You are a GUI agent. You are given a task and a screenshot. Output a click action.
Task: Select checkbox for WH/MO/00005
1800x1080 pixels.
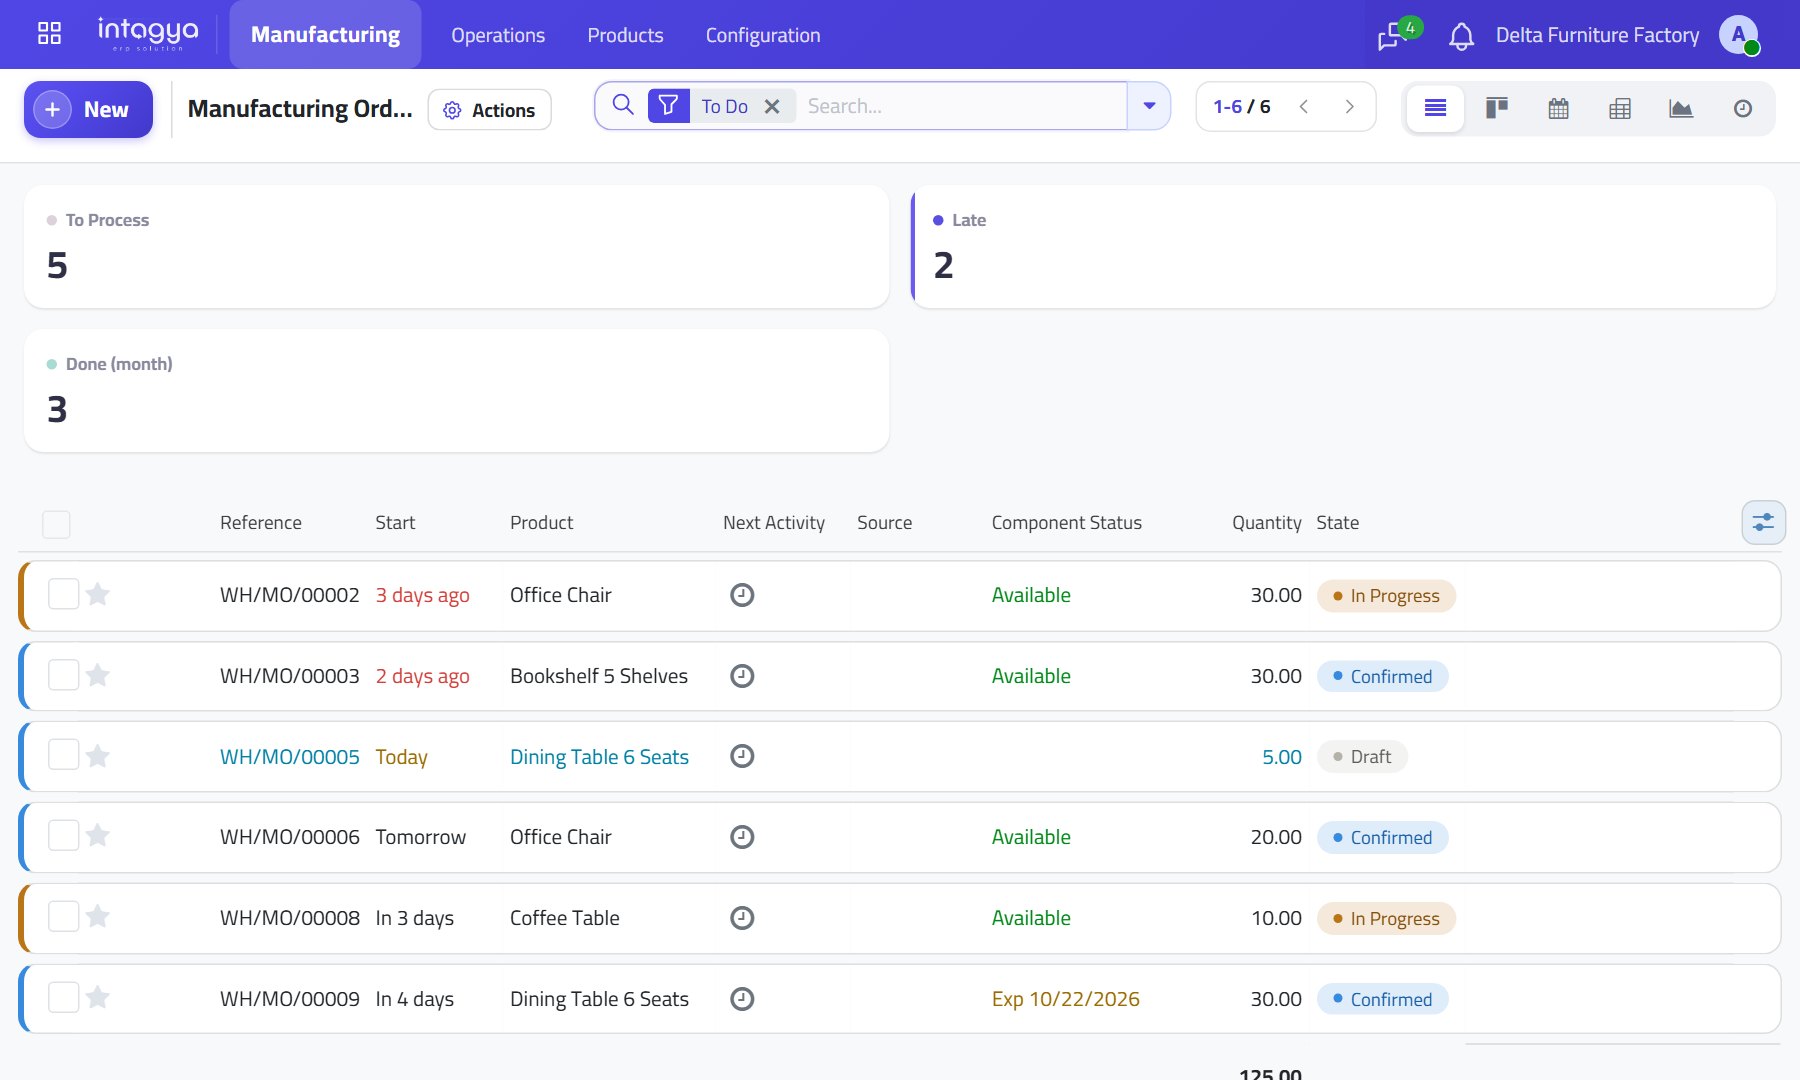click(x=64, y=755)
